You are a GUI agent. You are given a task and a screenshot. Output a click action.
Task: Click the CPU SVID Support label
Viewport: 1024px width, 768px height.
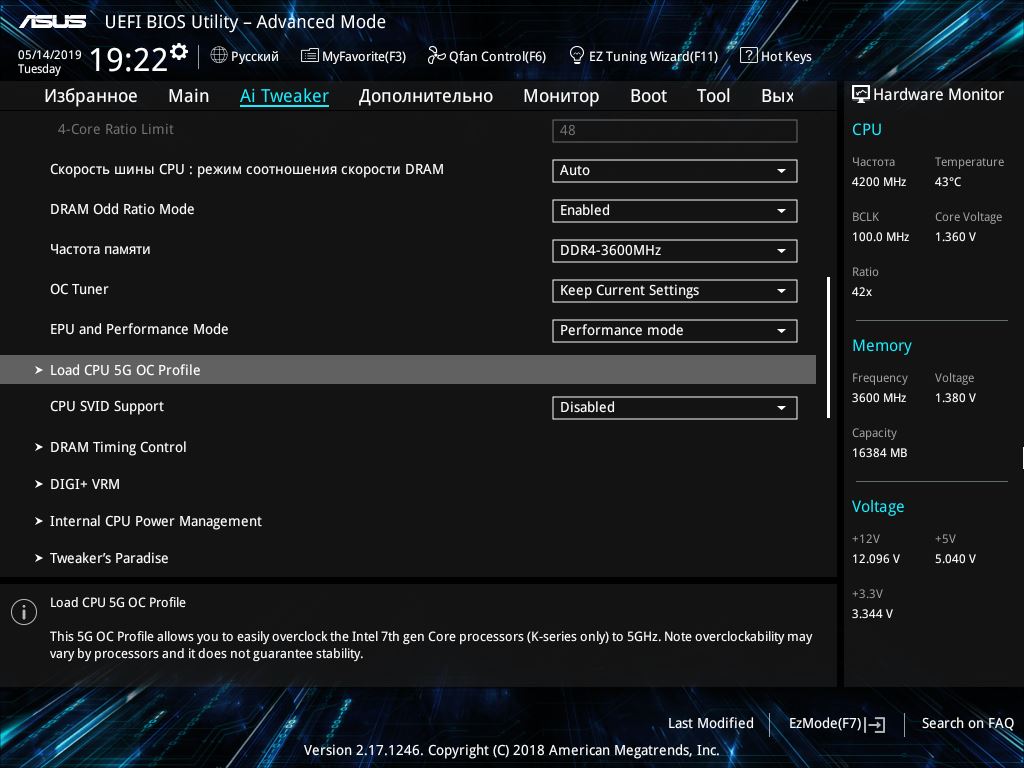point(106,406)
